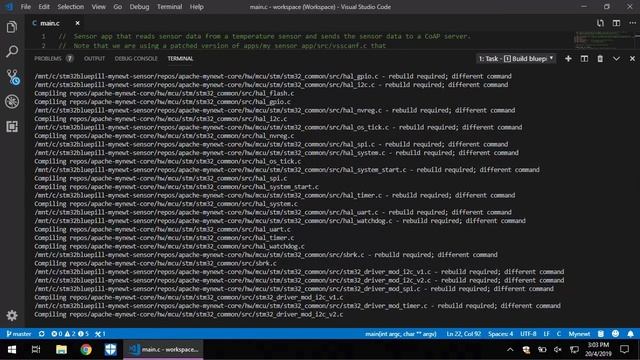This screenshot has width=640, height=360.
Task: Open the Help menu
Action: click(197, 7)
